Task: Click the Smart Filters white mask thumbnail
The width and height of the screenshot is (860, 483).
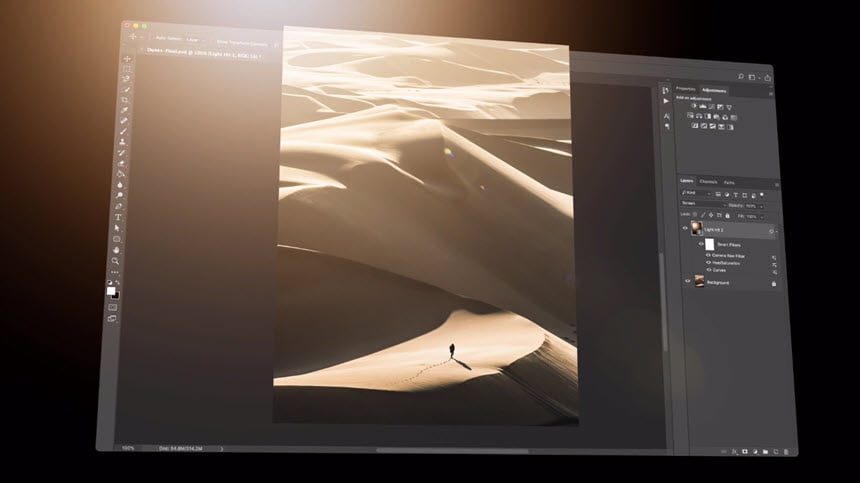Action: 710,245
